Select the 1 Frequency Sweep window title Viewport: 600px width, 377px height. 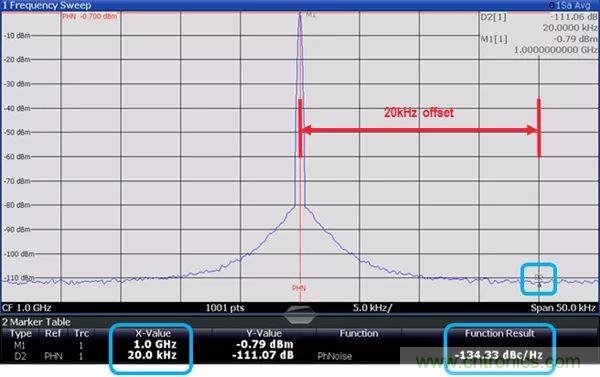point(47,5)
